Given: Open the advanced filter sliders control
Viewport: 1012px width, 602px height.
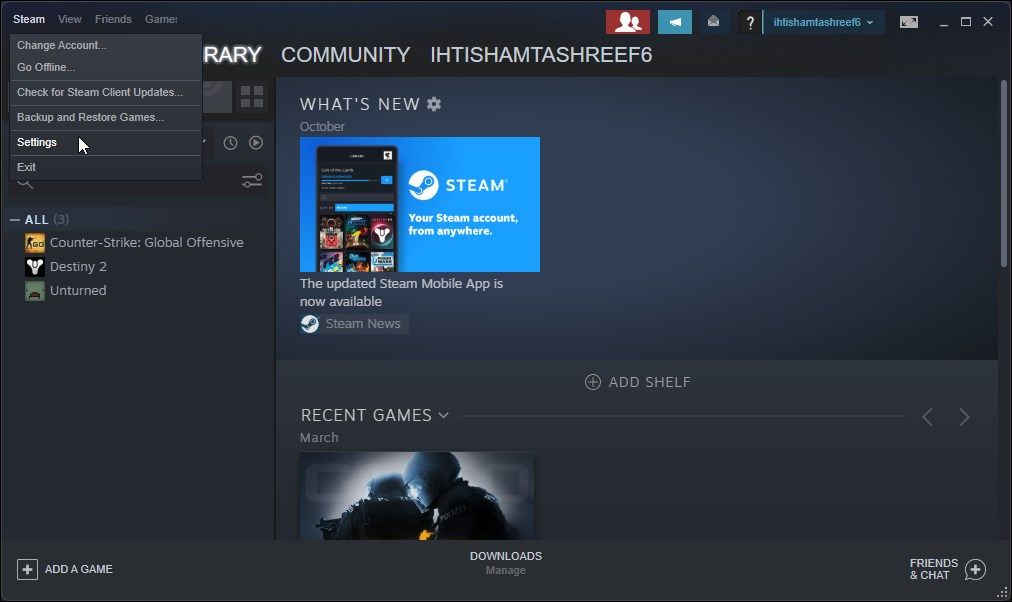Looking at the screenshot, I should coord(251,181).
